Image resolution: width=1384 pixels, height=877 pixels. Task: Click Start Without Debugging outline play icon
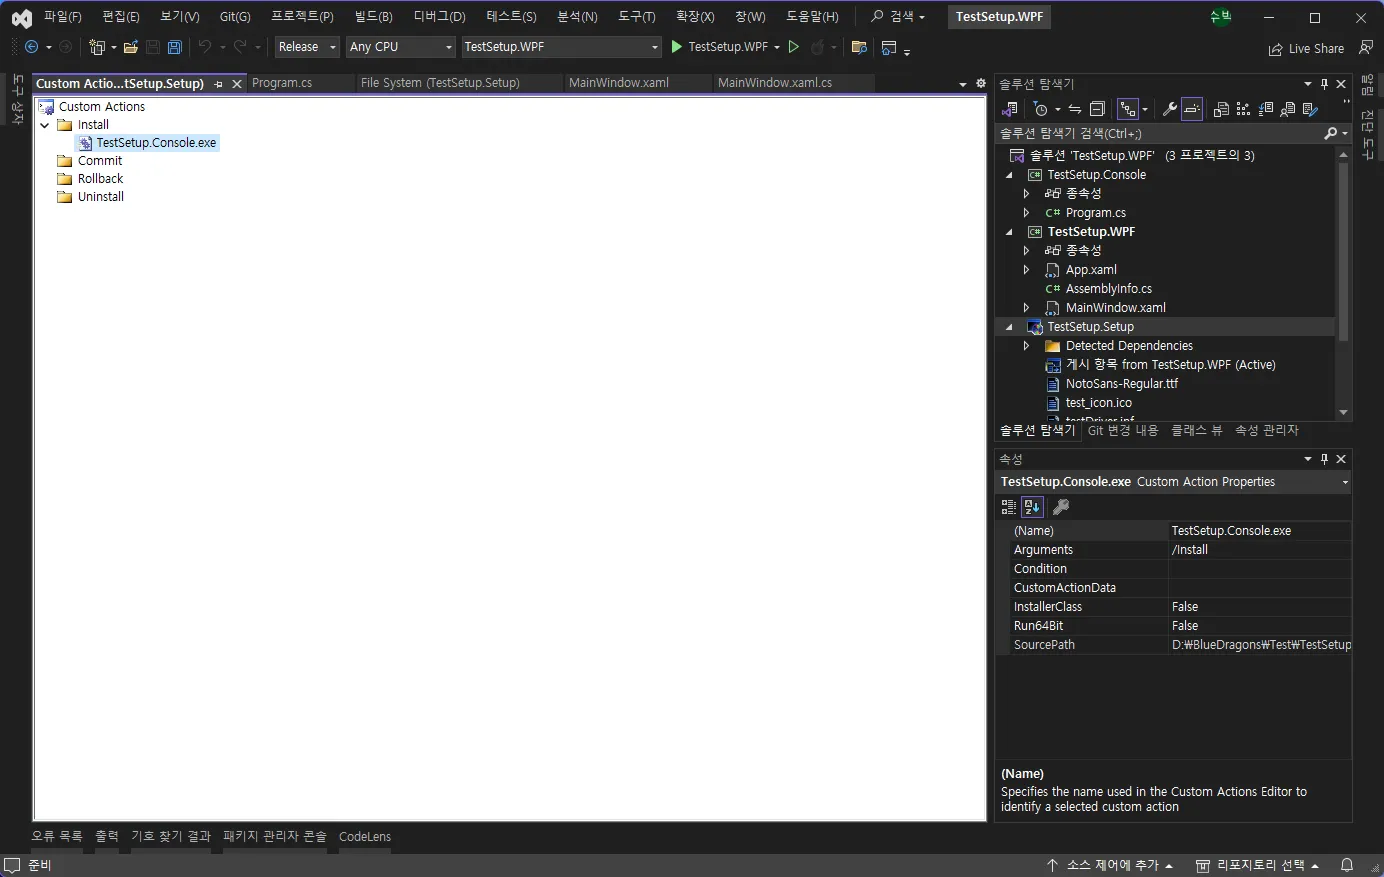click(x=793, y=47)
